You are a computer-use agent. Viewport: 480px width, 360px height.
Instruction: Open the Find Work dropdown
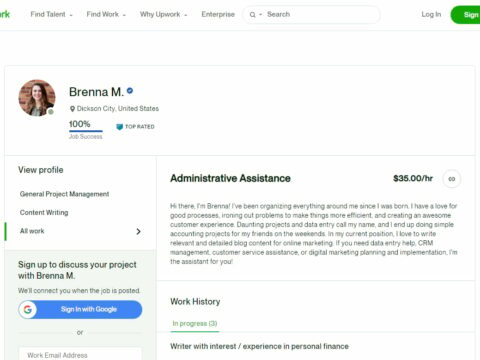[106, 14]
